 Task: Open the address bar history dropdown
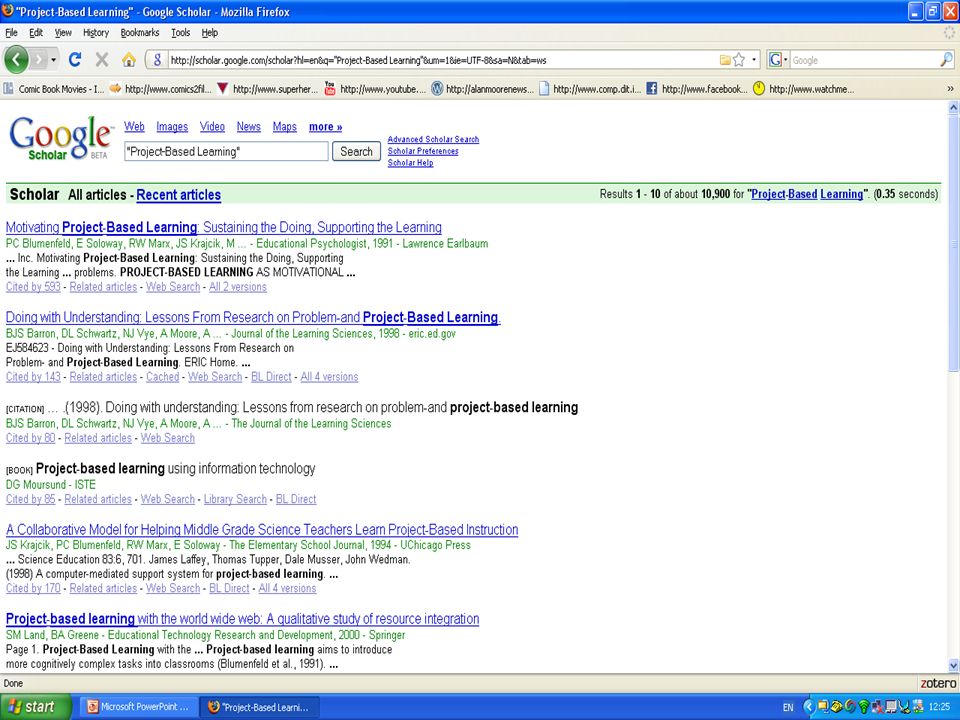pos(754,60)
